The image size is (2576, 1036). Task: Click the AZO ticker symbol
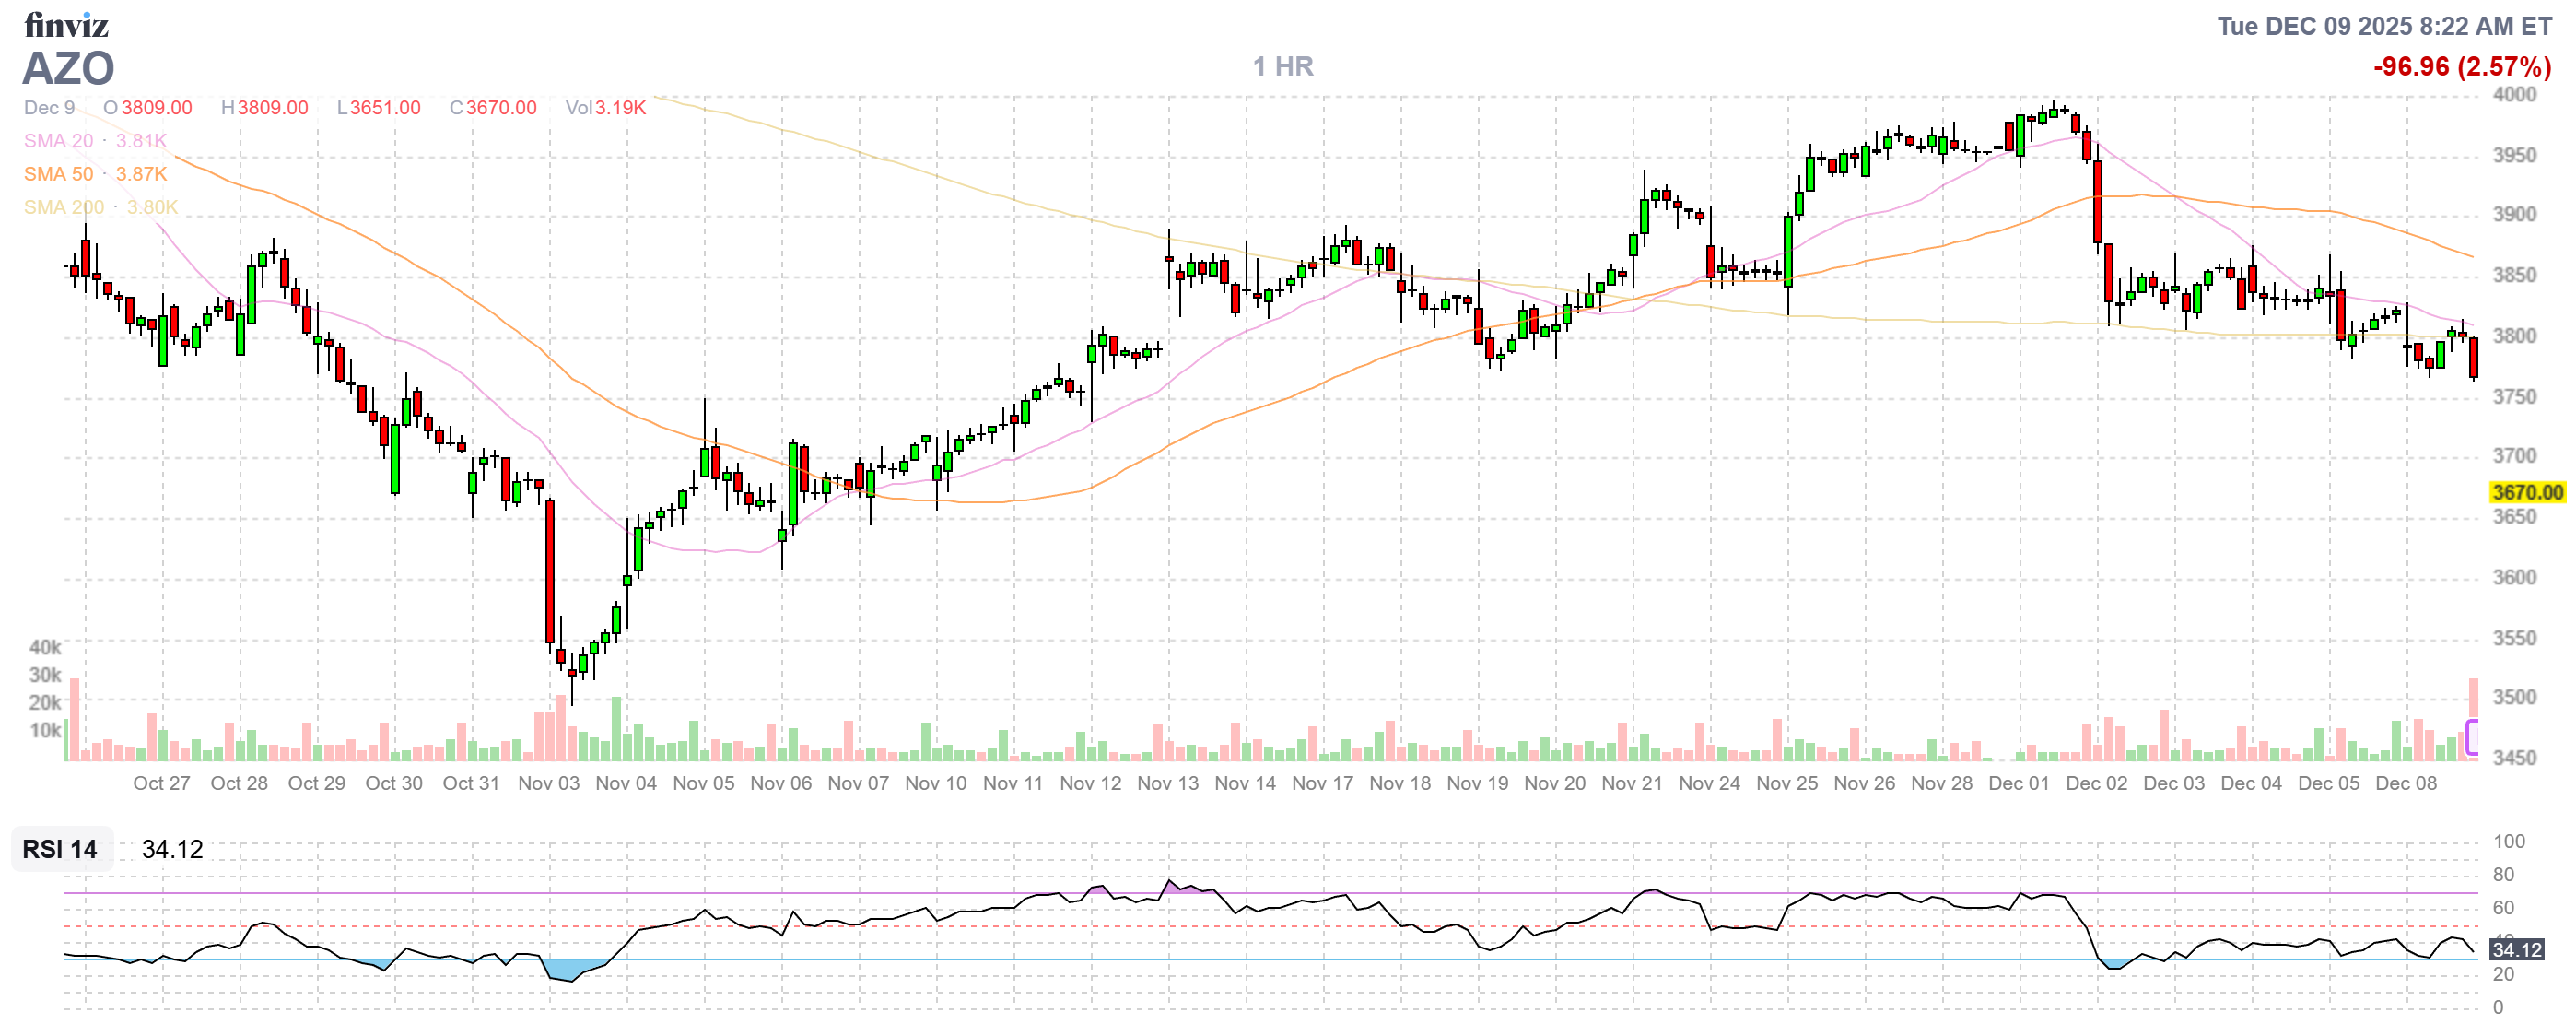[x=68, y=68]
